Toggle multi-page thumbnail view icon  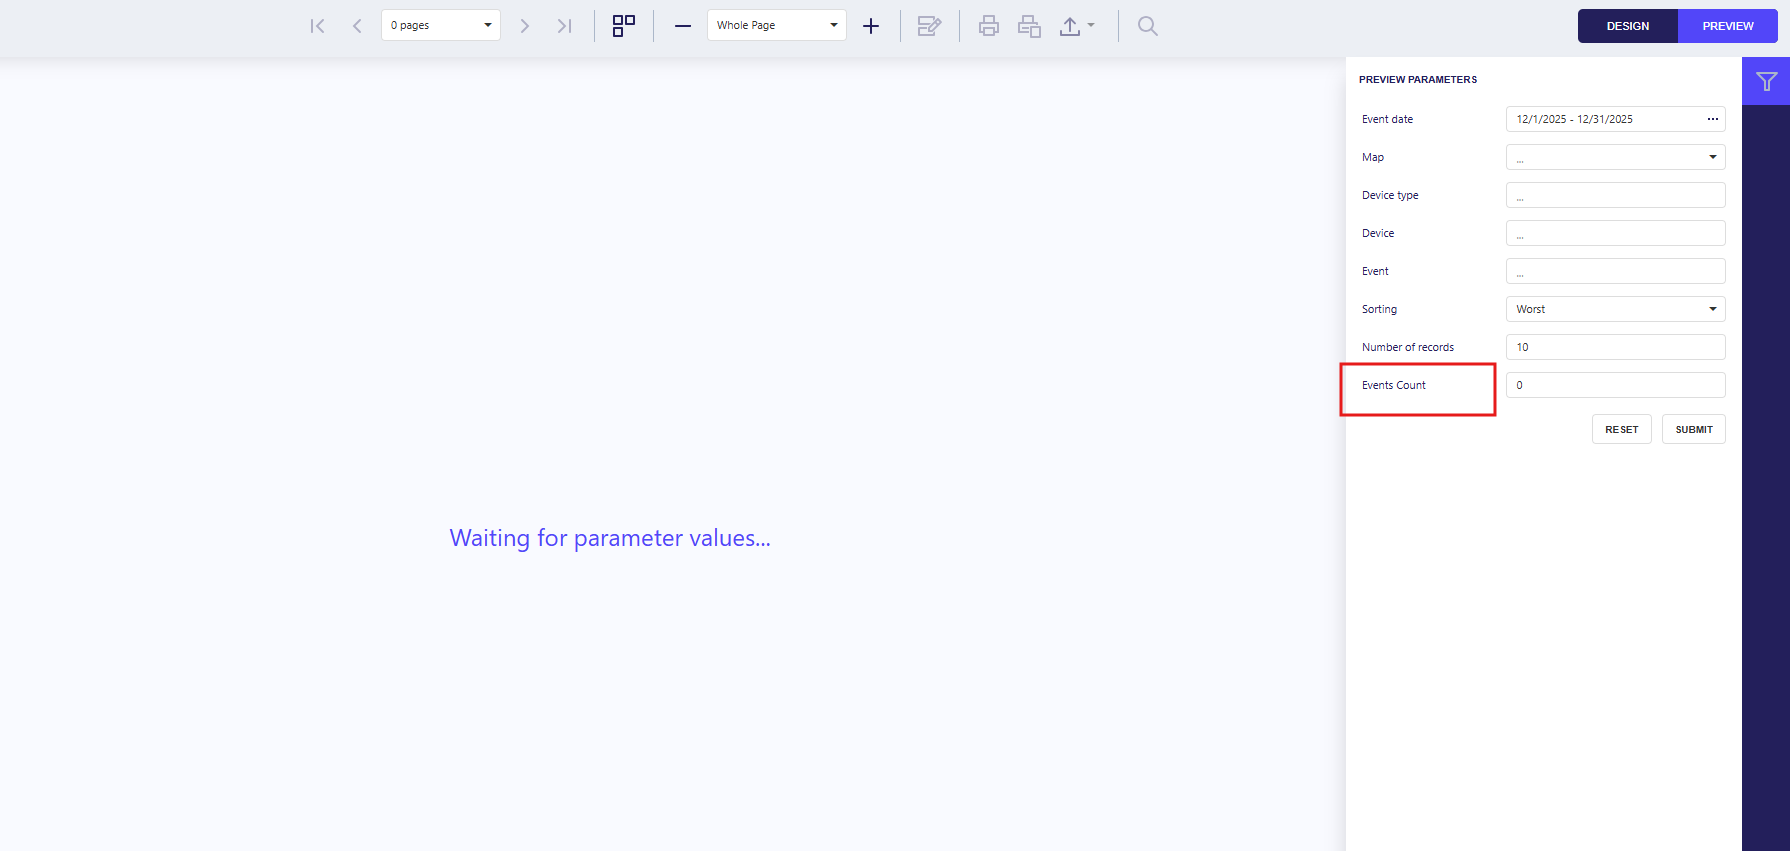624,26
